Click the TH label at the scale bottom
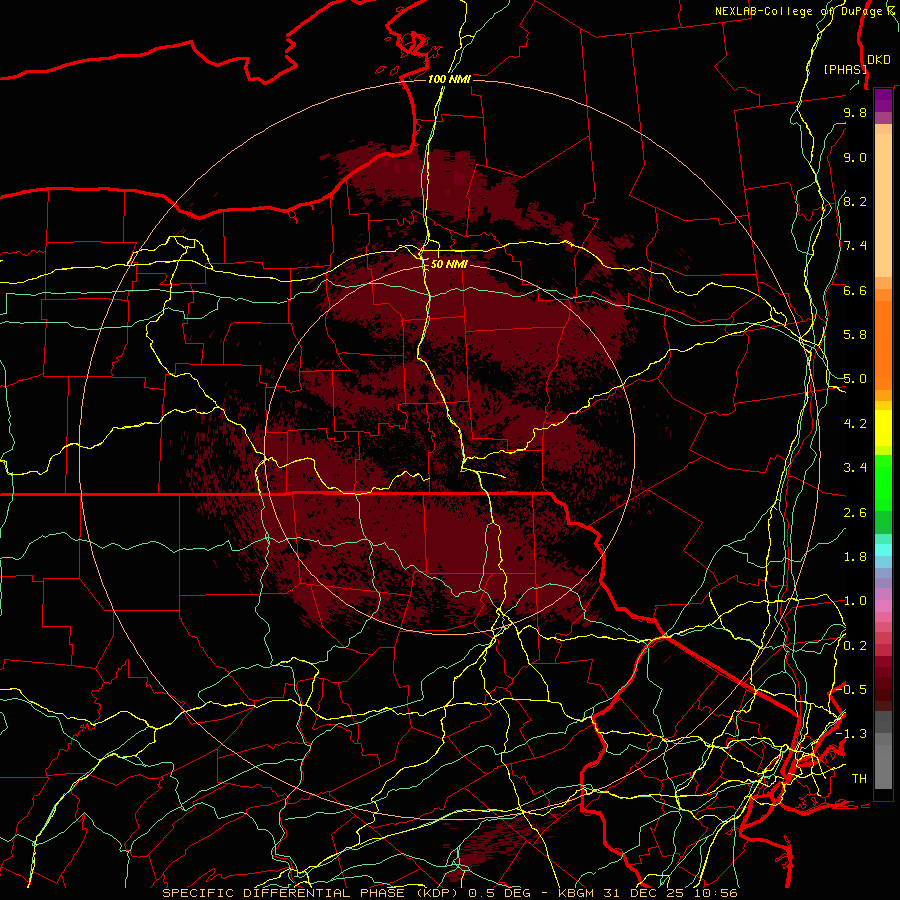Screen dimensions: 900x900 [859, 779]
